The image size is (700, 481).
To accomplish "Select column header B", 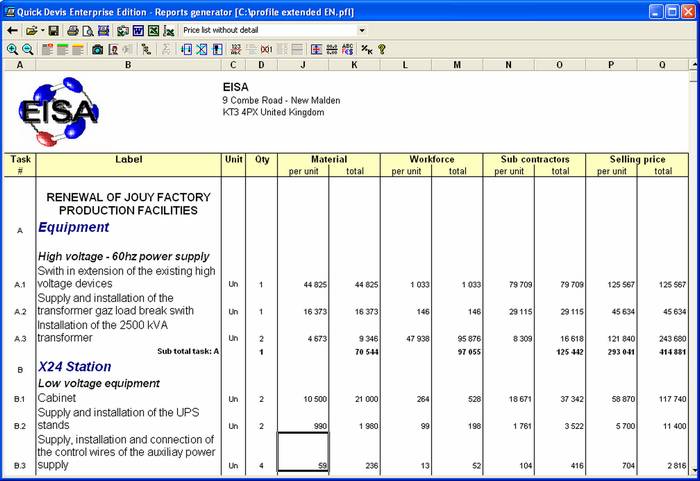I will tap(128, 65).
